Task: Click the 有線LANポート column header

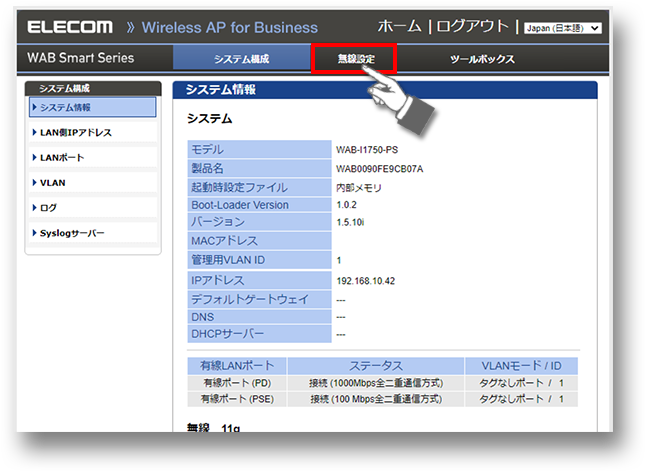Action: 237,366
